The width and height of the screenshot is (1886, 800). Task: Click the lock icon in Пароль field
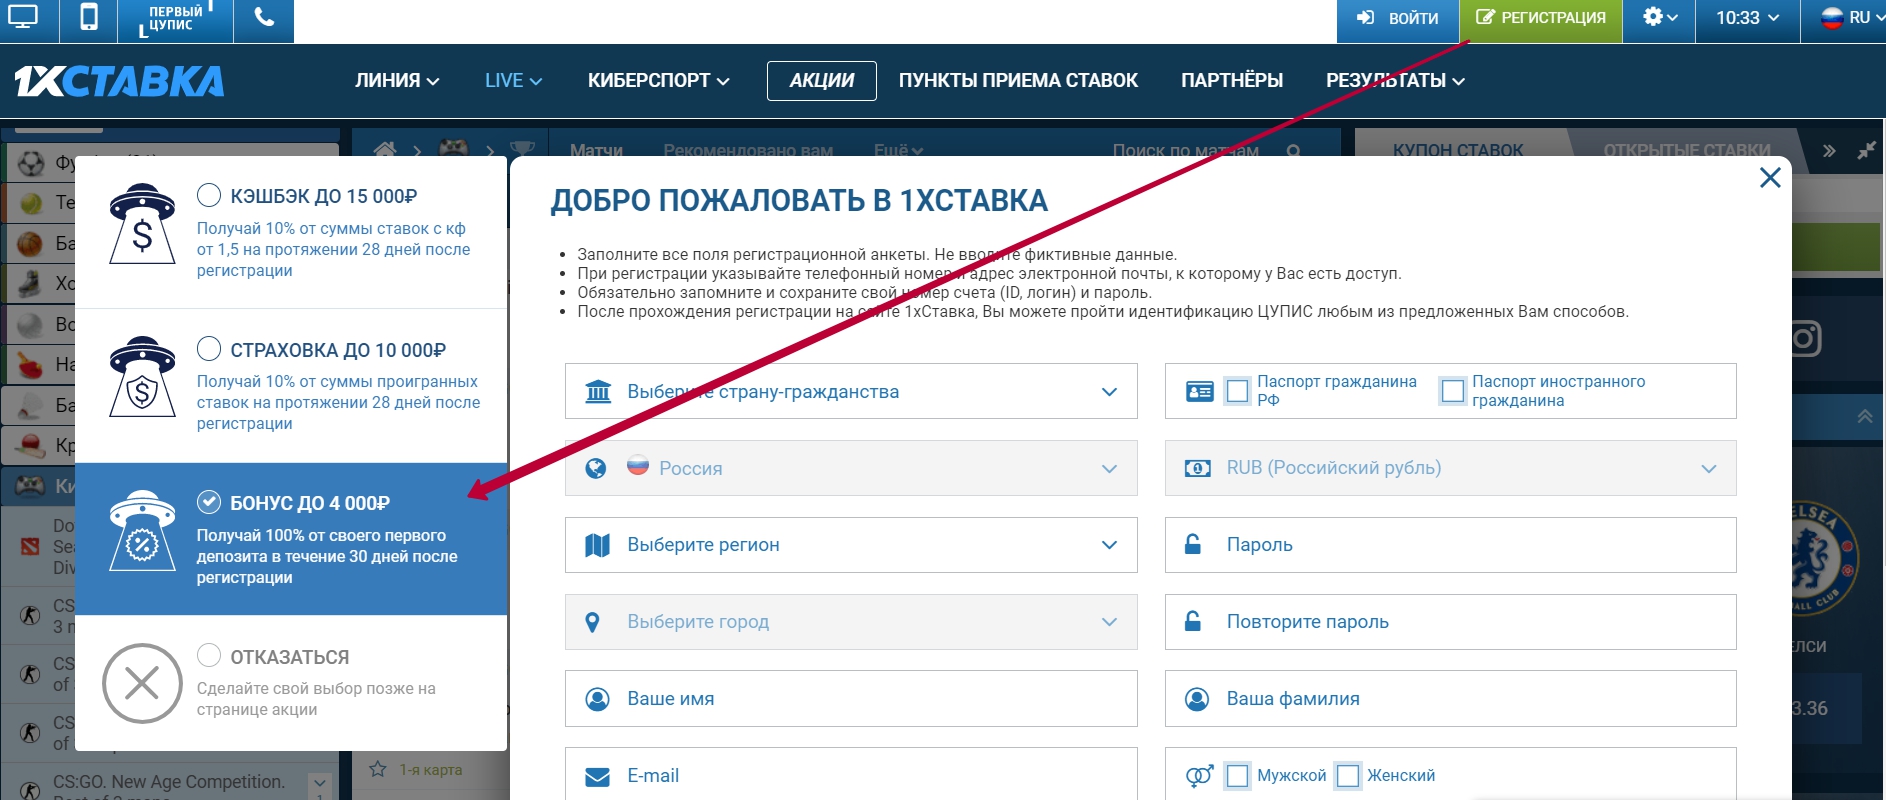[x=1192, y=545]
